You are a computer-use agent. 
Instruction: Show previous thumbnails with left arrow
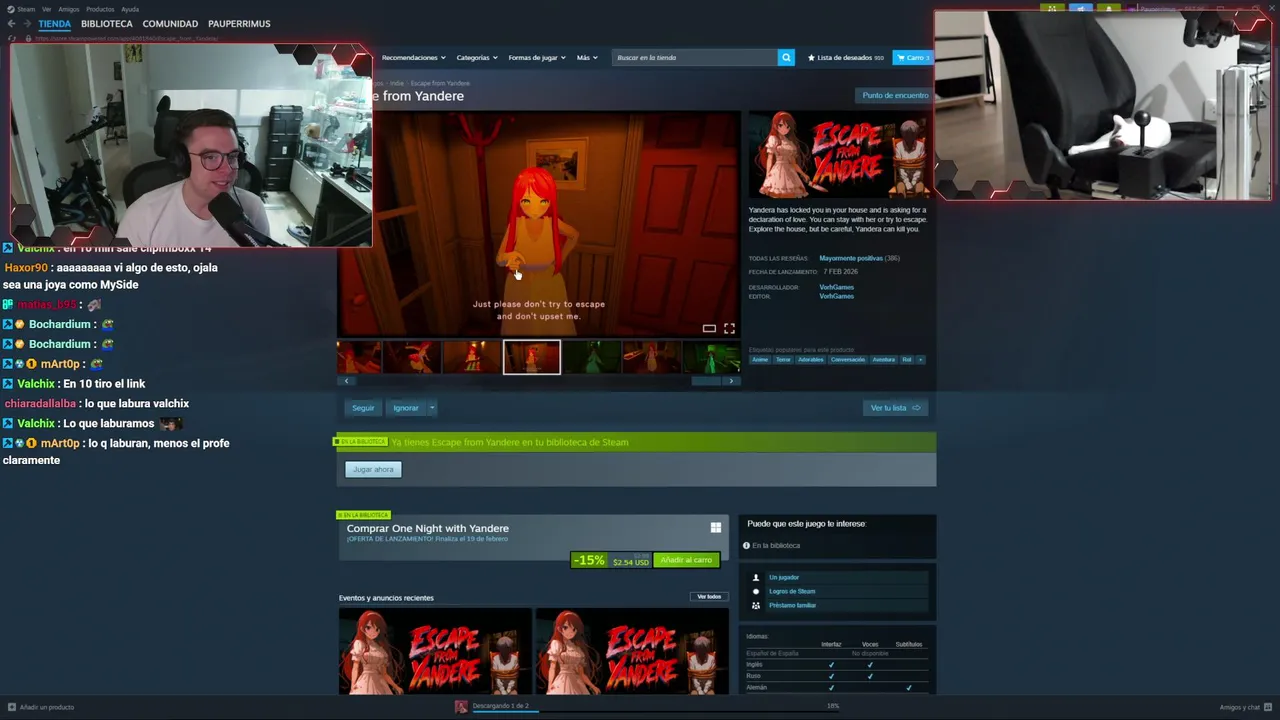(x=346, y=381)
